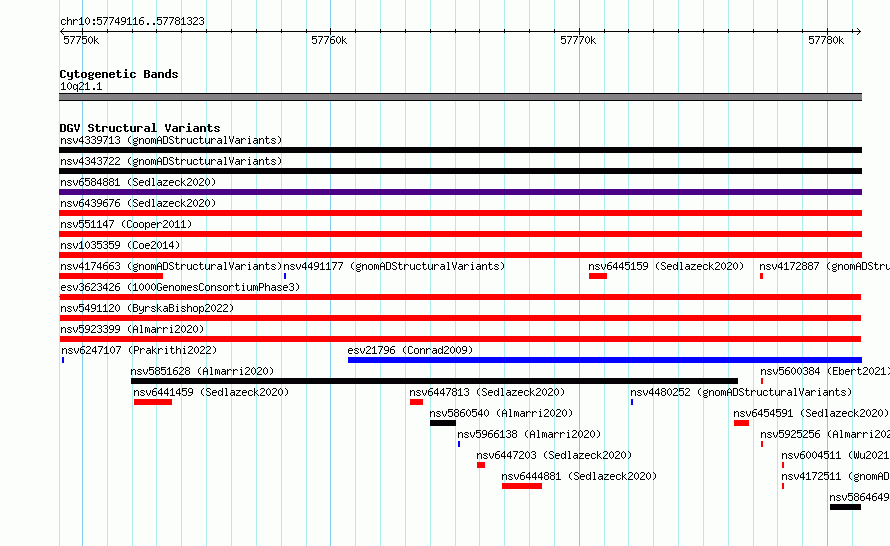The image size is (890, 546).
Task: Open variant nsv6454591 (Sedlazeck2020)
Action: (811, 413)
